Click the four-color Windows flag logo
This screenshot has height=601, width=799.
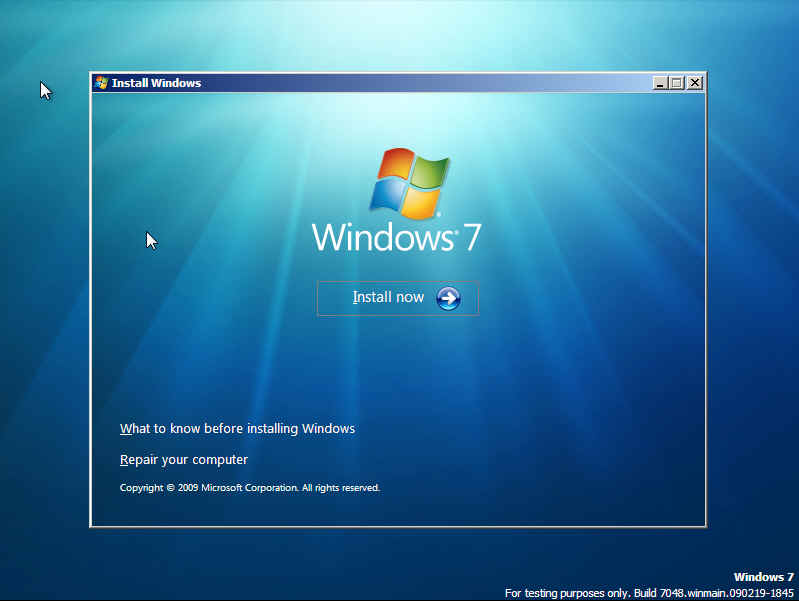410,184
